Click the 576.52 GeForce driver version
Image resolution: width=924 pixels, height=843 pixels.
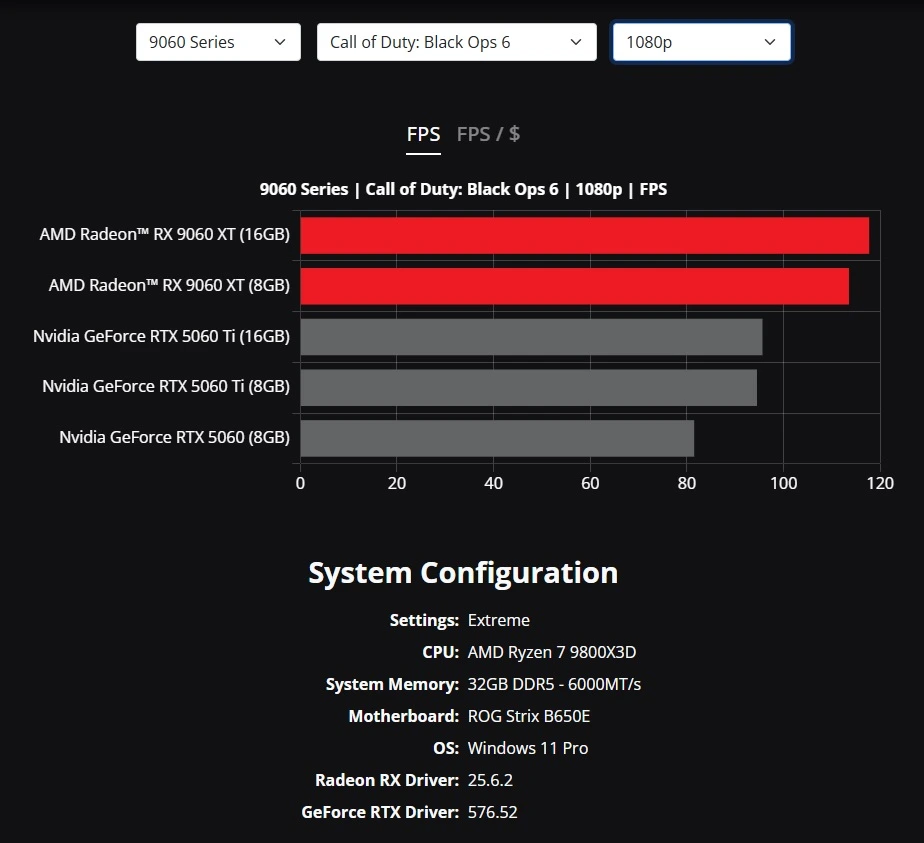pos(493,812)
